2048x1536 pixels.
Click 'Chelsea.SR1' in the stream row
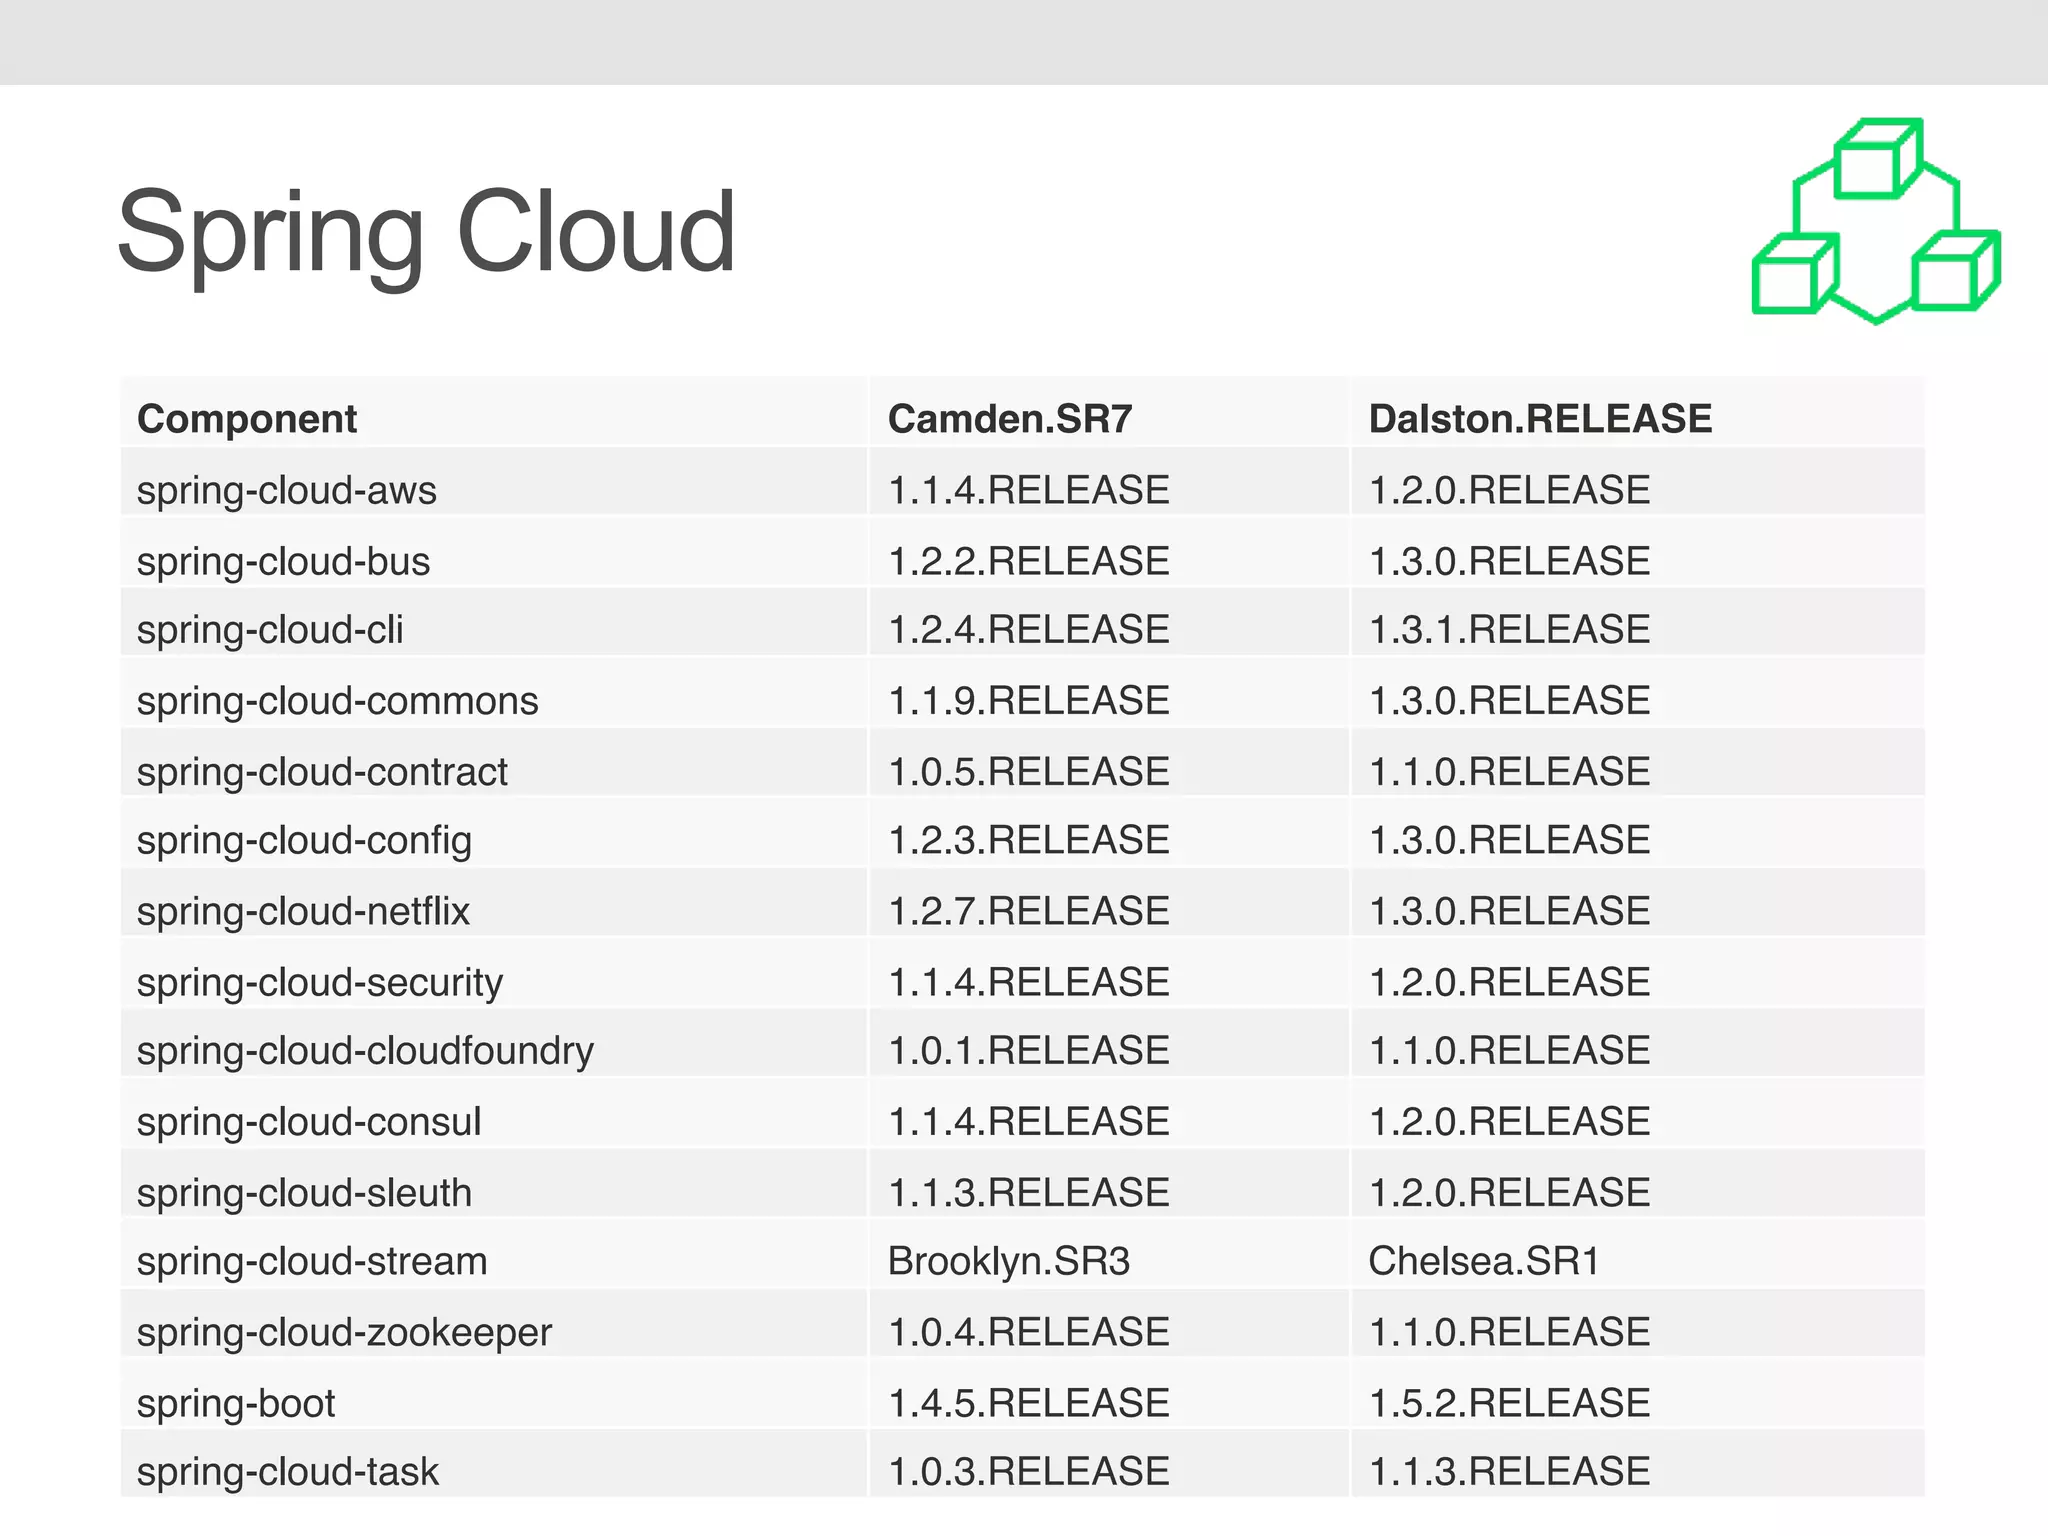point(1483,1261)
